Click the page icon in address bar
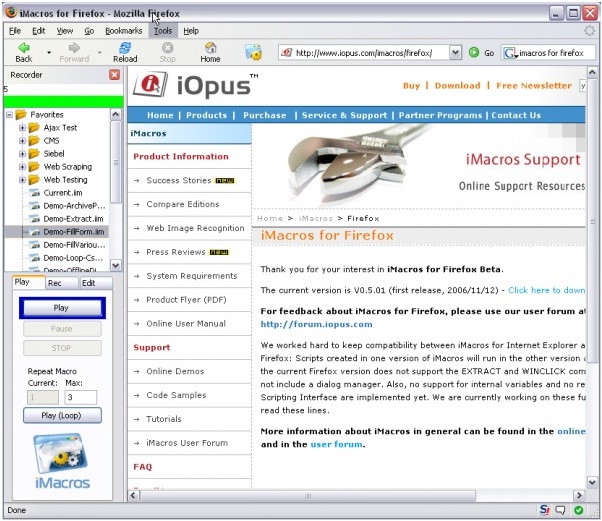This screenshot has height=521, width=602. [x=286, y=52]
